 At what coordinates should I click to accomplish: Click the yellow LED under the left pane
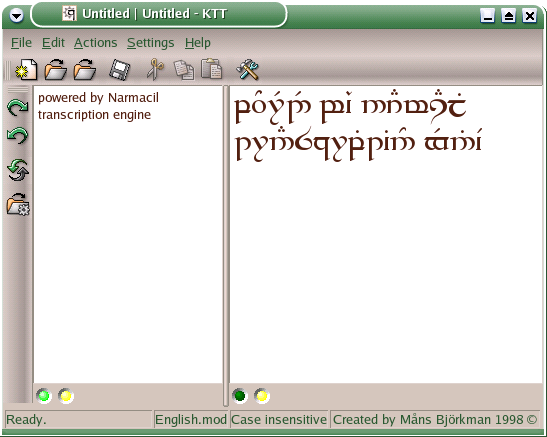[66, 396]
